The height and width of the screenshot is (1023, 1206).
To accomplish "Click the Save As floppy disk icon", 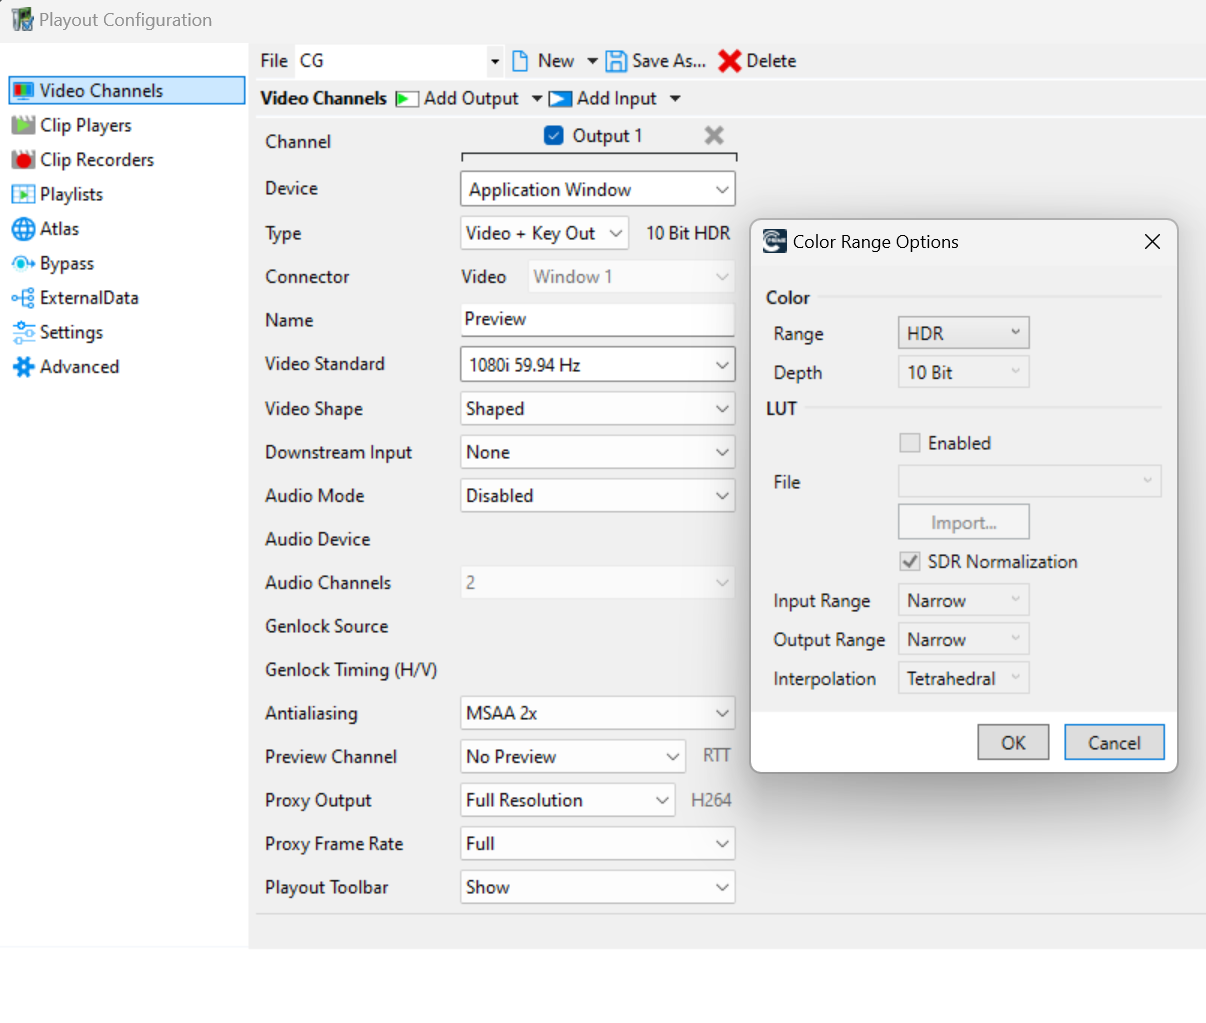I will [x=616, y=61].
